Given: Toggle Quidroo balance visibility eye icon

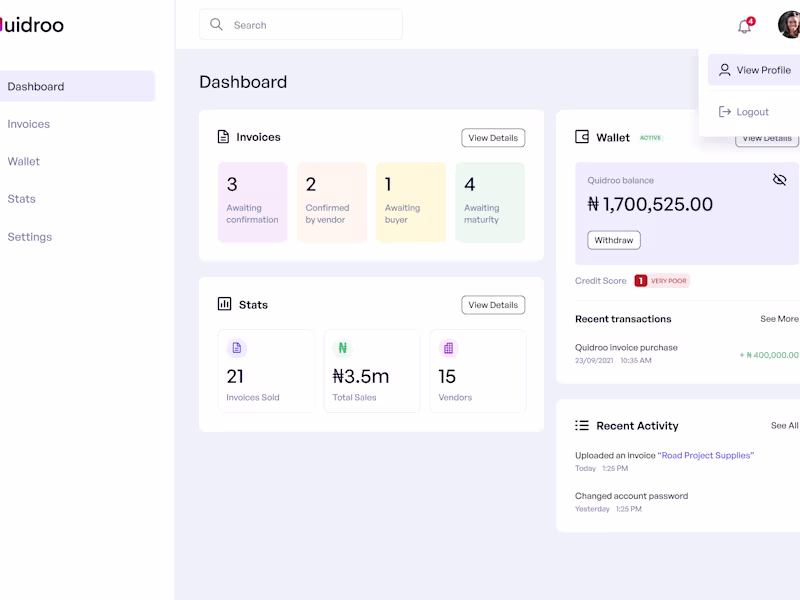Looking at the screenshot, I should (x=780, y=180).
